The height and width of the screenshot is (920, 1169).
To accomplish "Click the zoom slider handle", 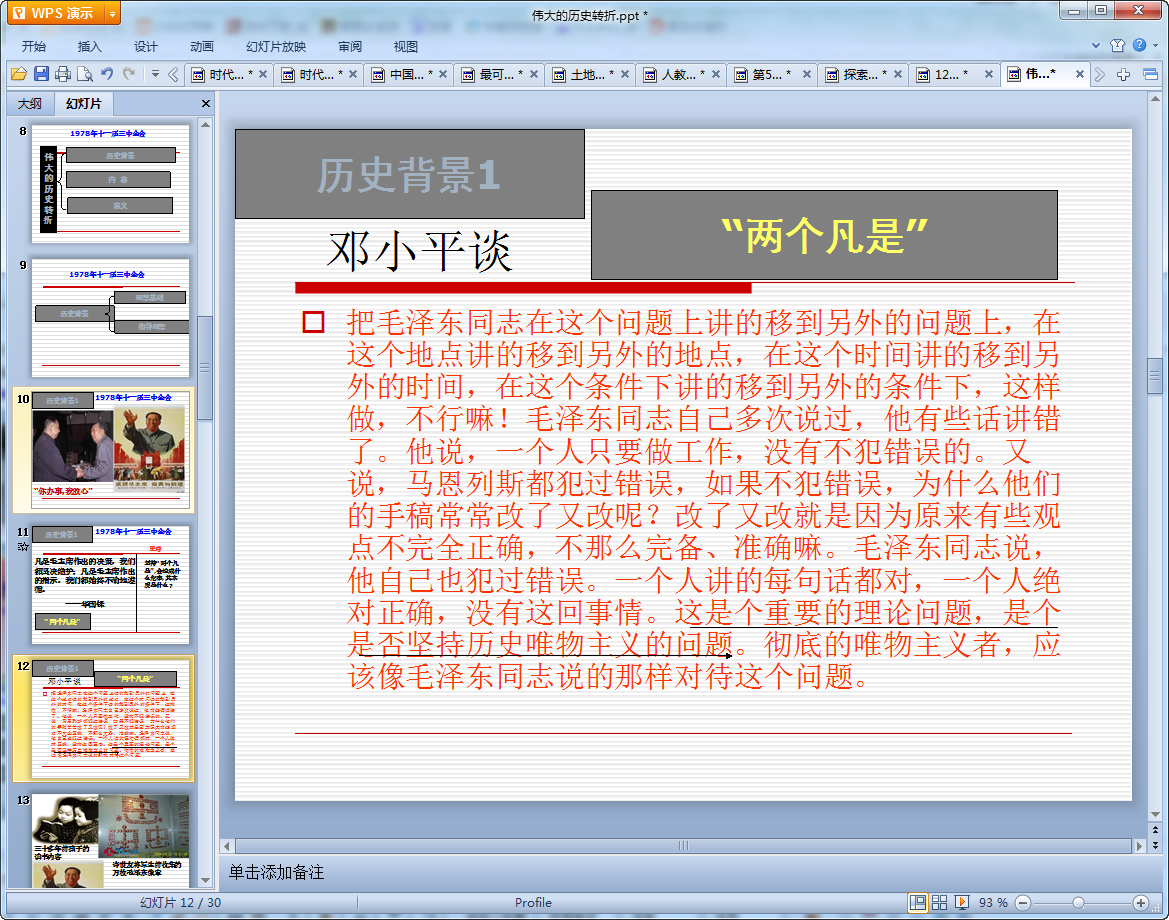I will click(1078, 903).
